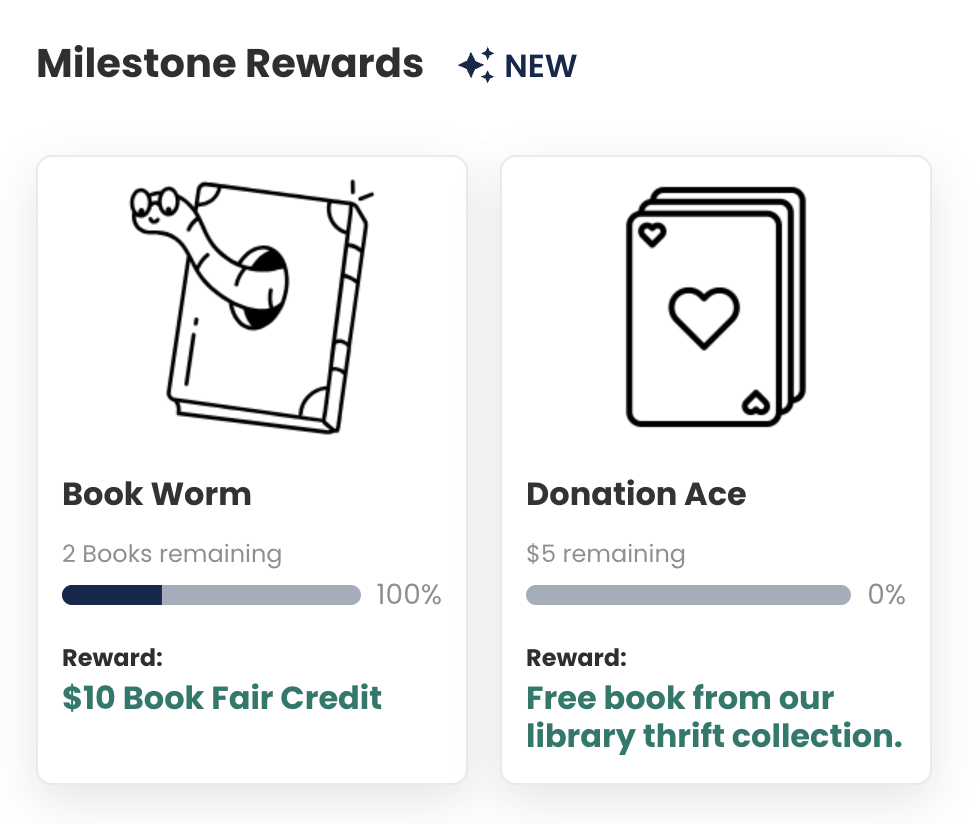Click the upside-down heart at the card's bottom corner
Image resolution: width=978 pixels, height=824 pixels.
[x=756, y=402]
